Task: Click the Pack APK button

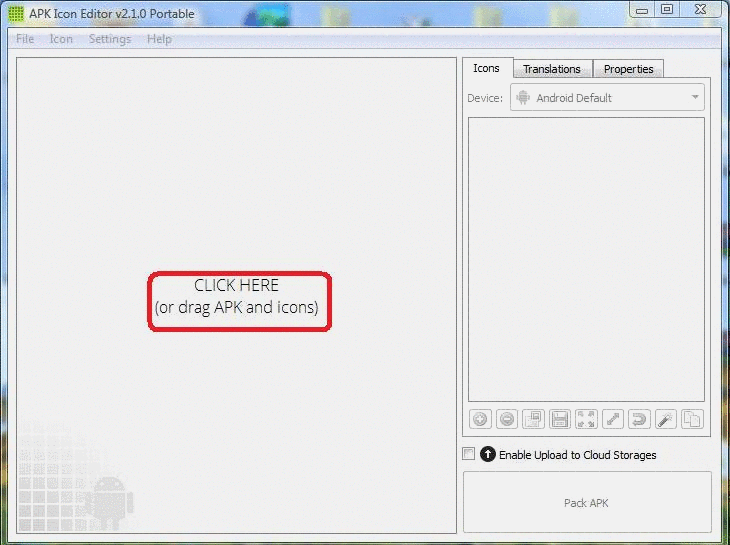Action: pyautogui.click(x=587, y=502)
